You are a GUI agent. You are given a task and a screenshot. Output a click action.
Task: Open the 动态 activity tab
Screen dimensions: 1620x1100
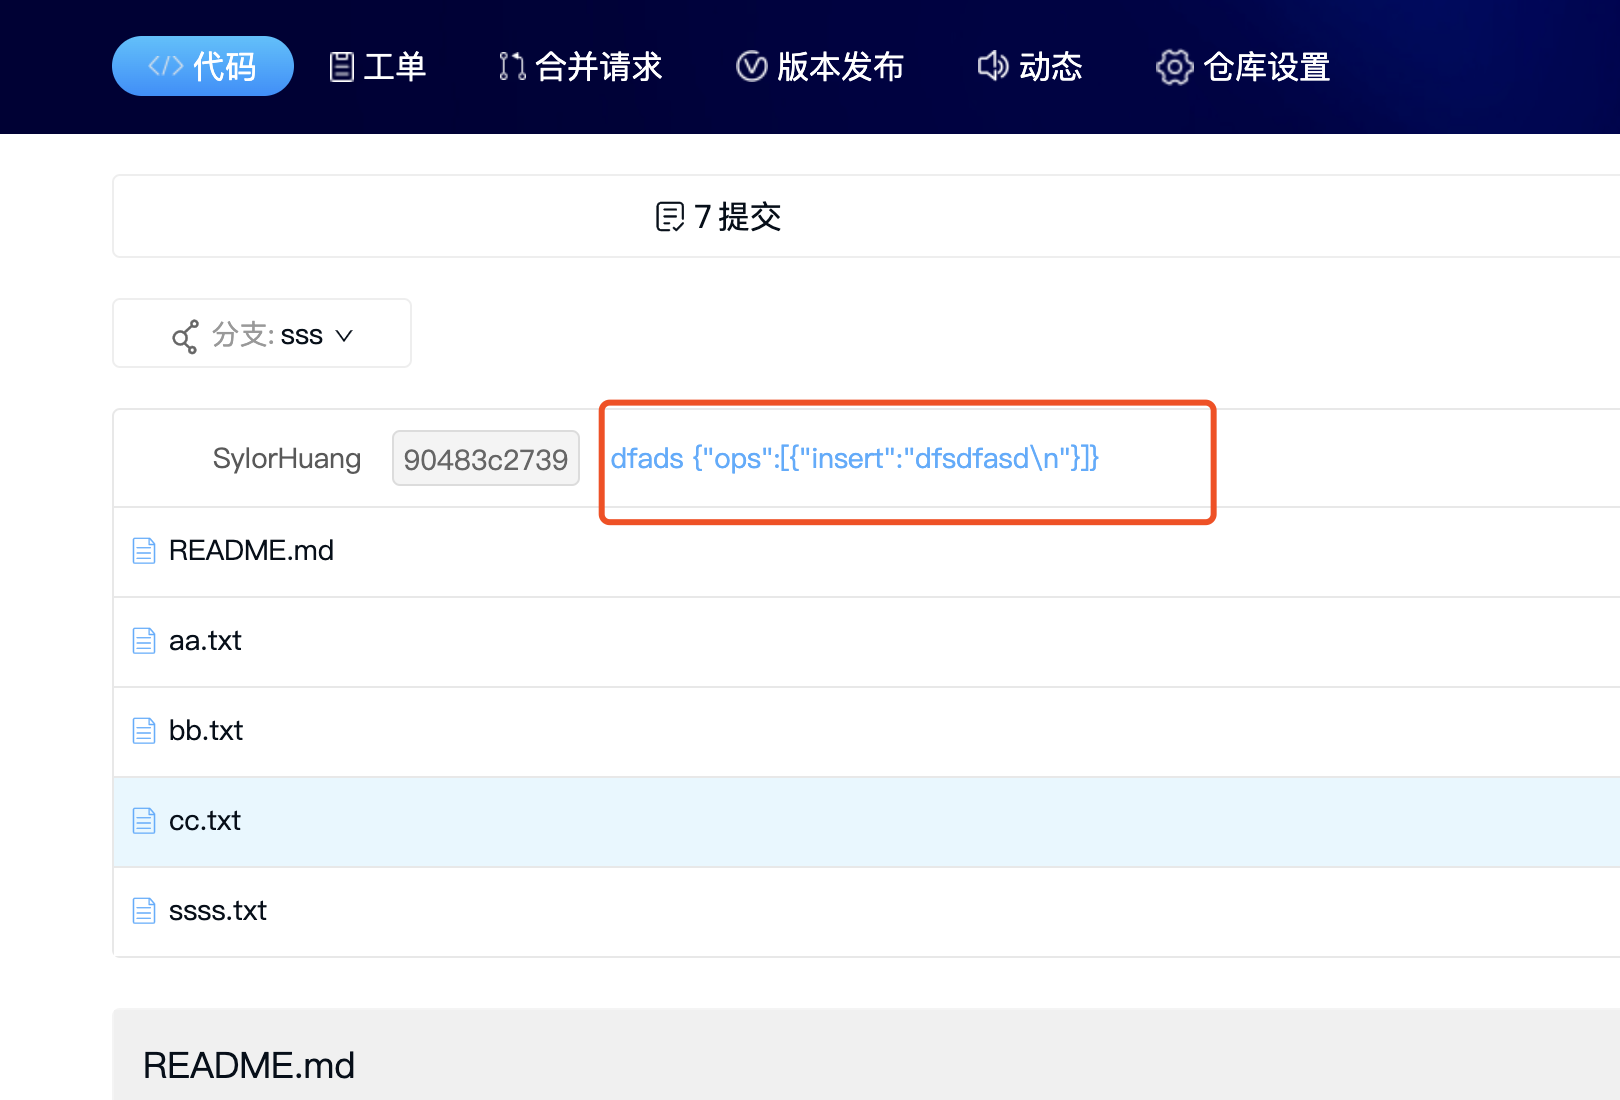coord(1030,67)
